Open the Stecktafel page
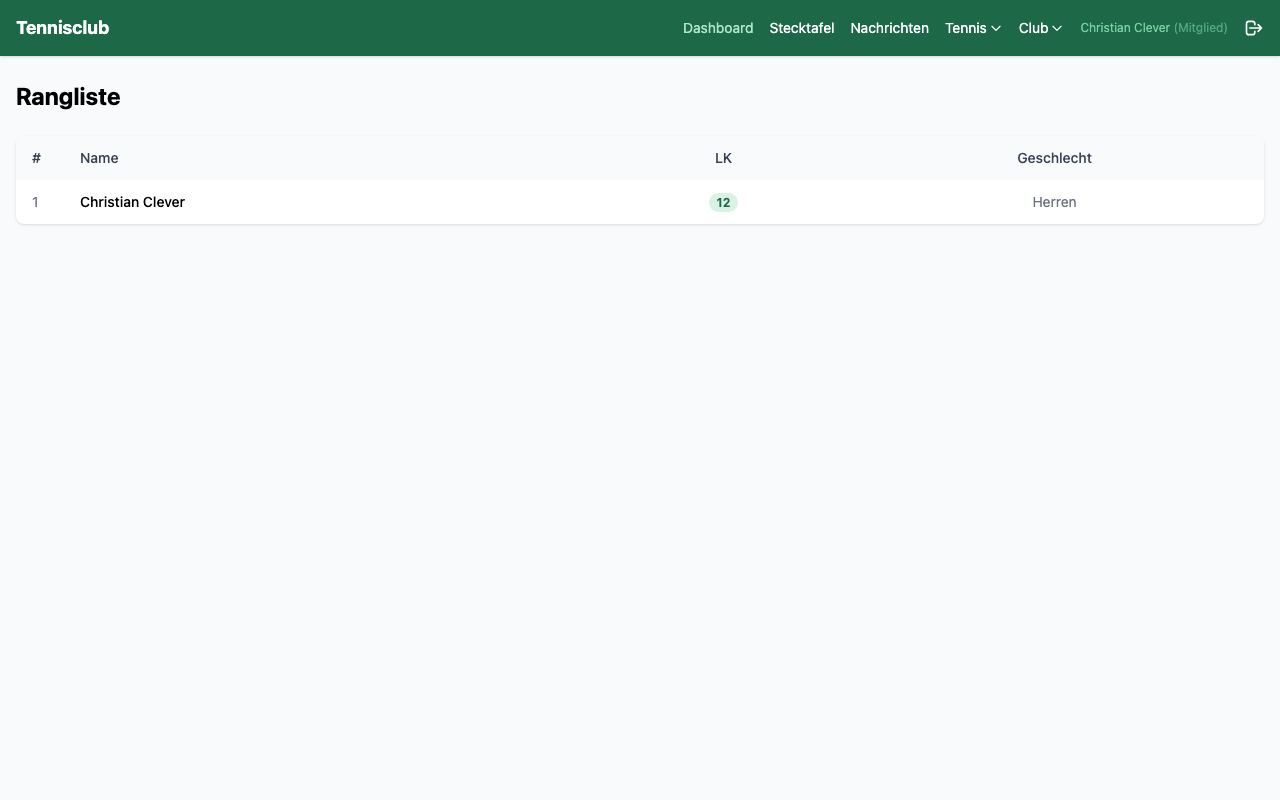 pyautogui.click(x=801, y=28)
